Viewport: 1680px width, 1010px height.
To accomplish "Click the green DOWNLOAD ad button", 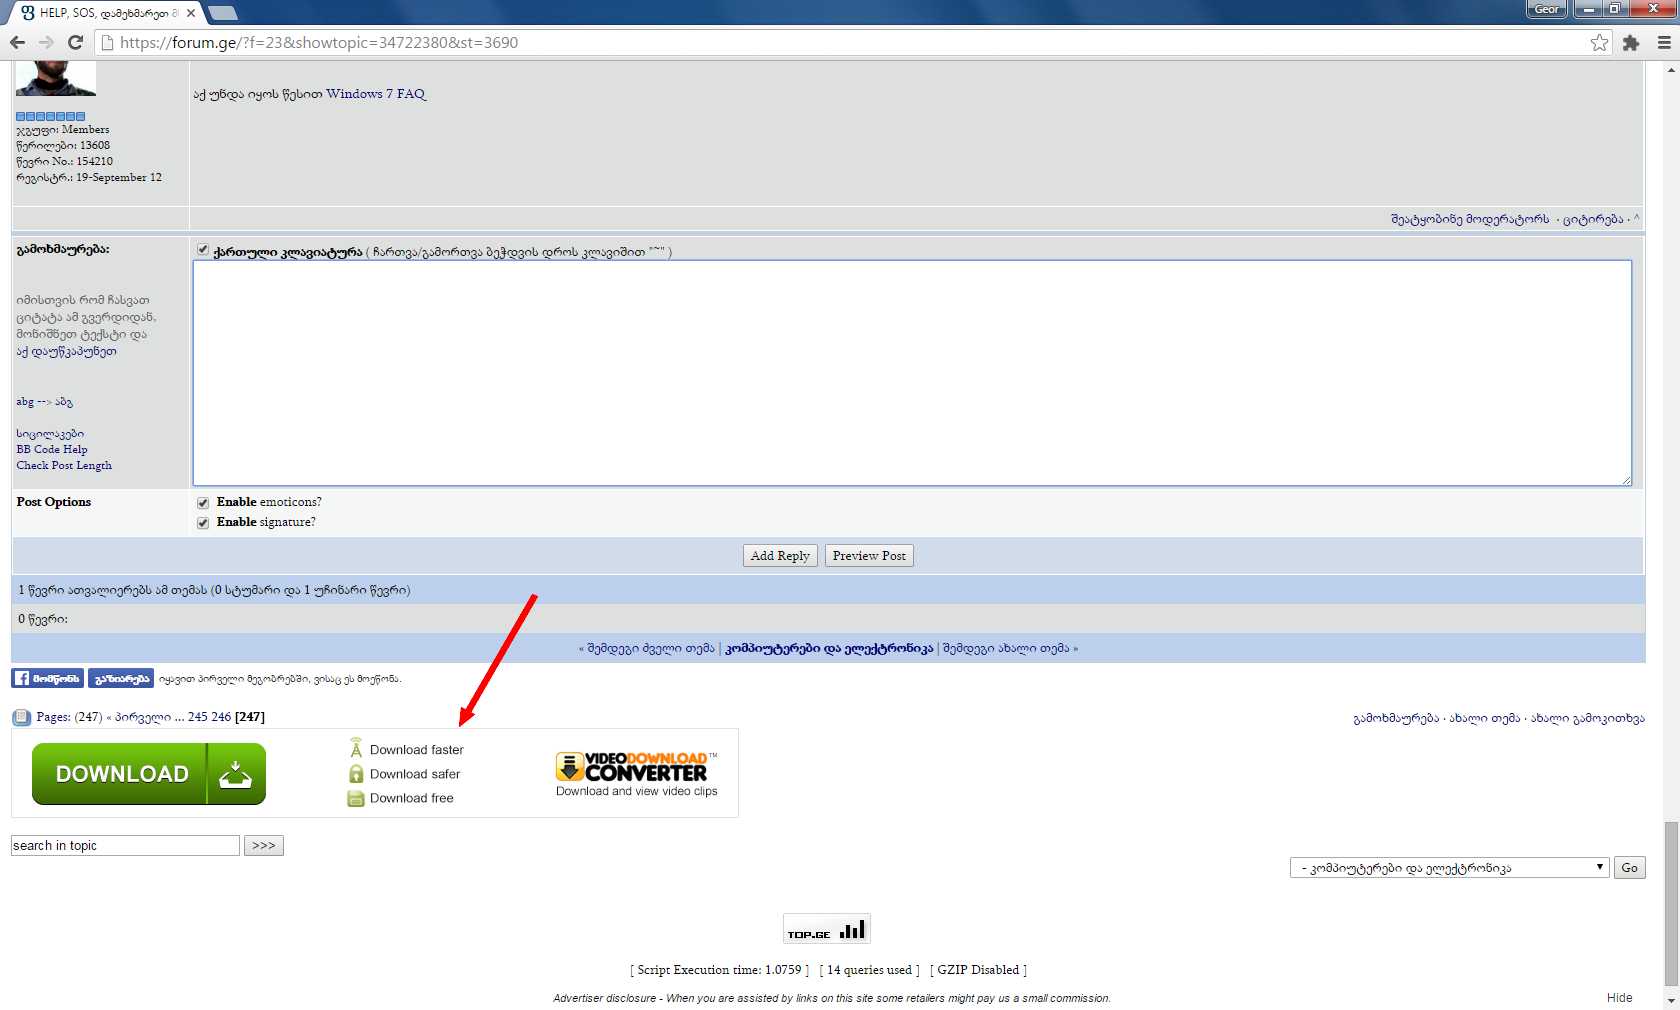I will [x=149, y=774].
